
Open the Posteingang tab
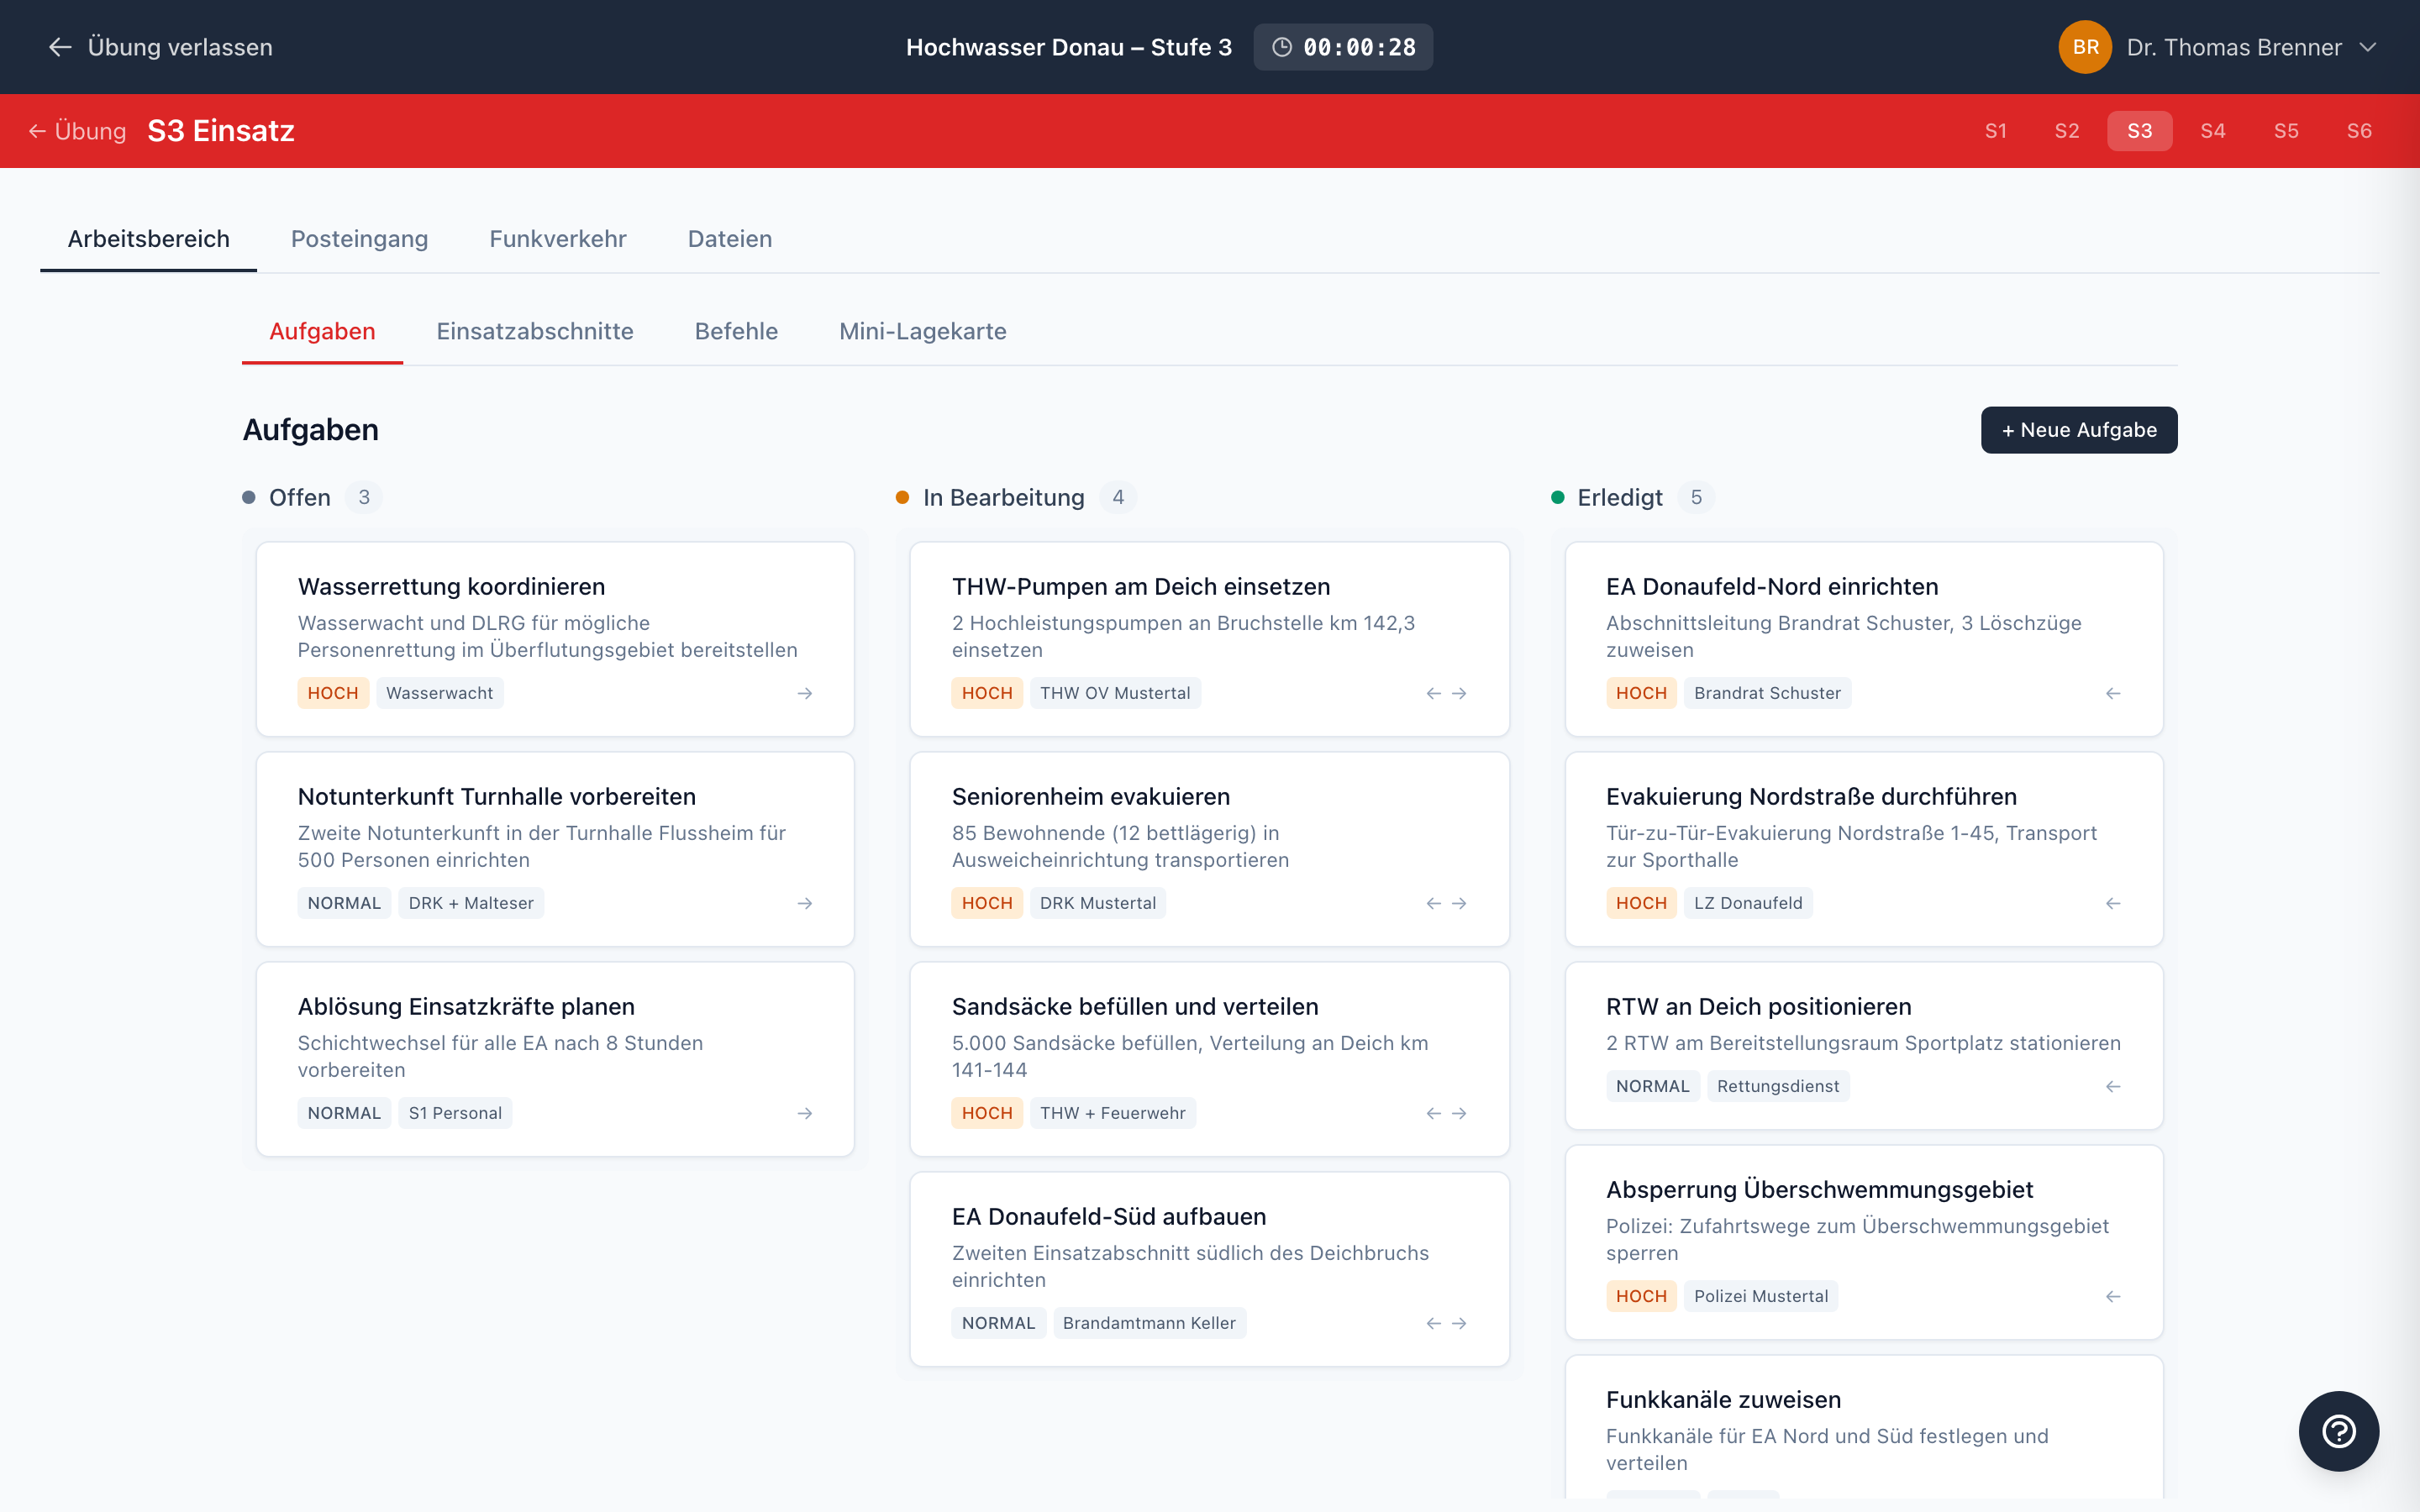coord(359,239)
